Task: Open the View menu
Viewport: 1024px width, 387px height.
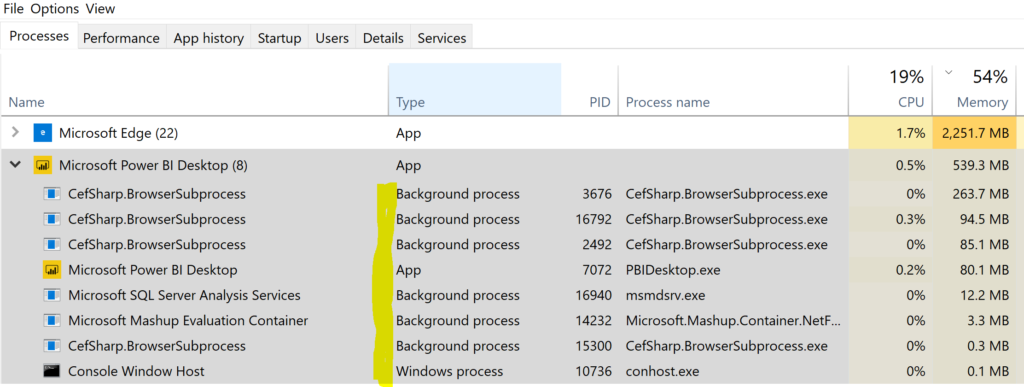Action: click(x=100, y=8)
